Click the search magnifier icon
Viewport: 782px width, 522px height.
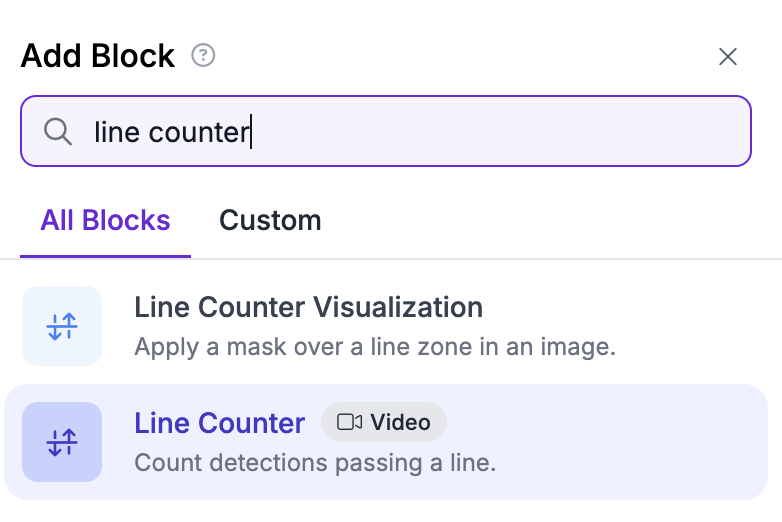58,132
